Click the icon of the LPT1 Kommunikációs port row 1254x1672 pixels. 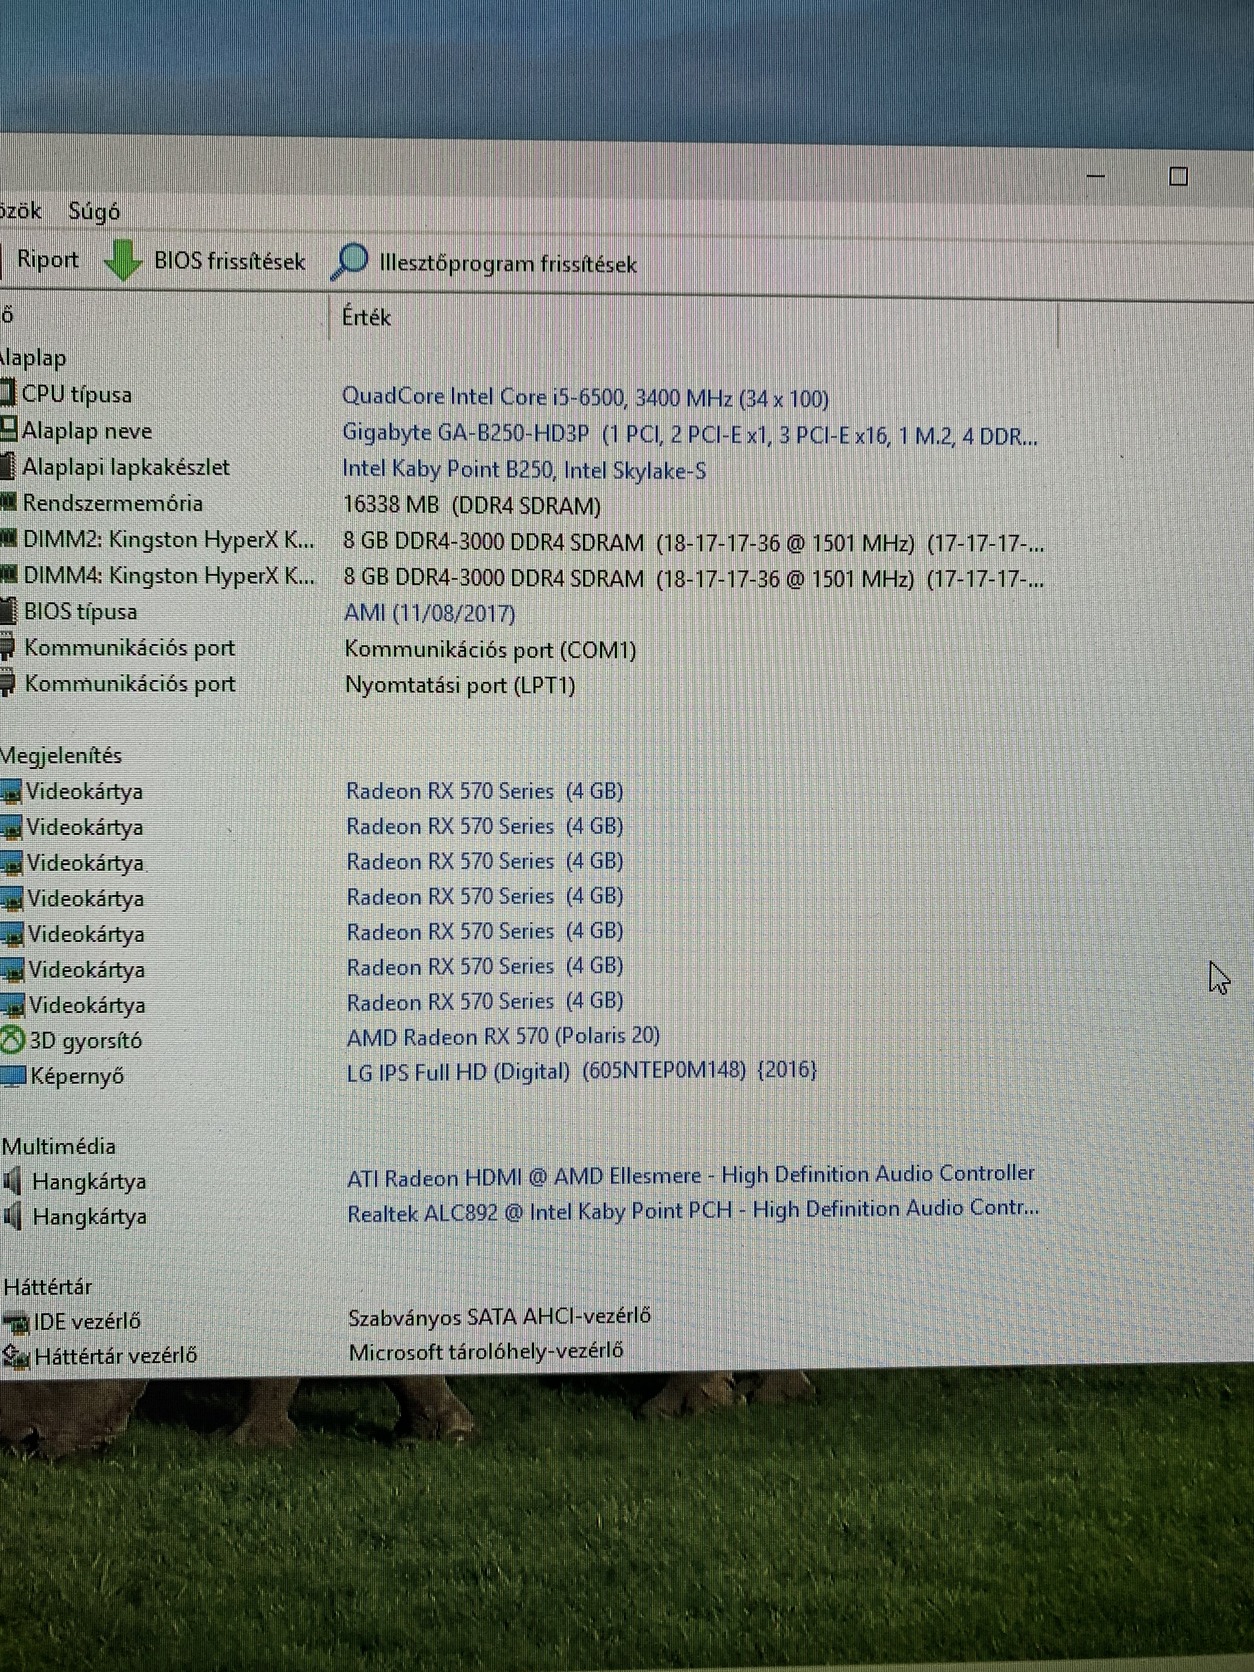coord(8,683)
